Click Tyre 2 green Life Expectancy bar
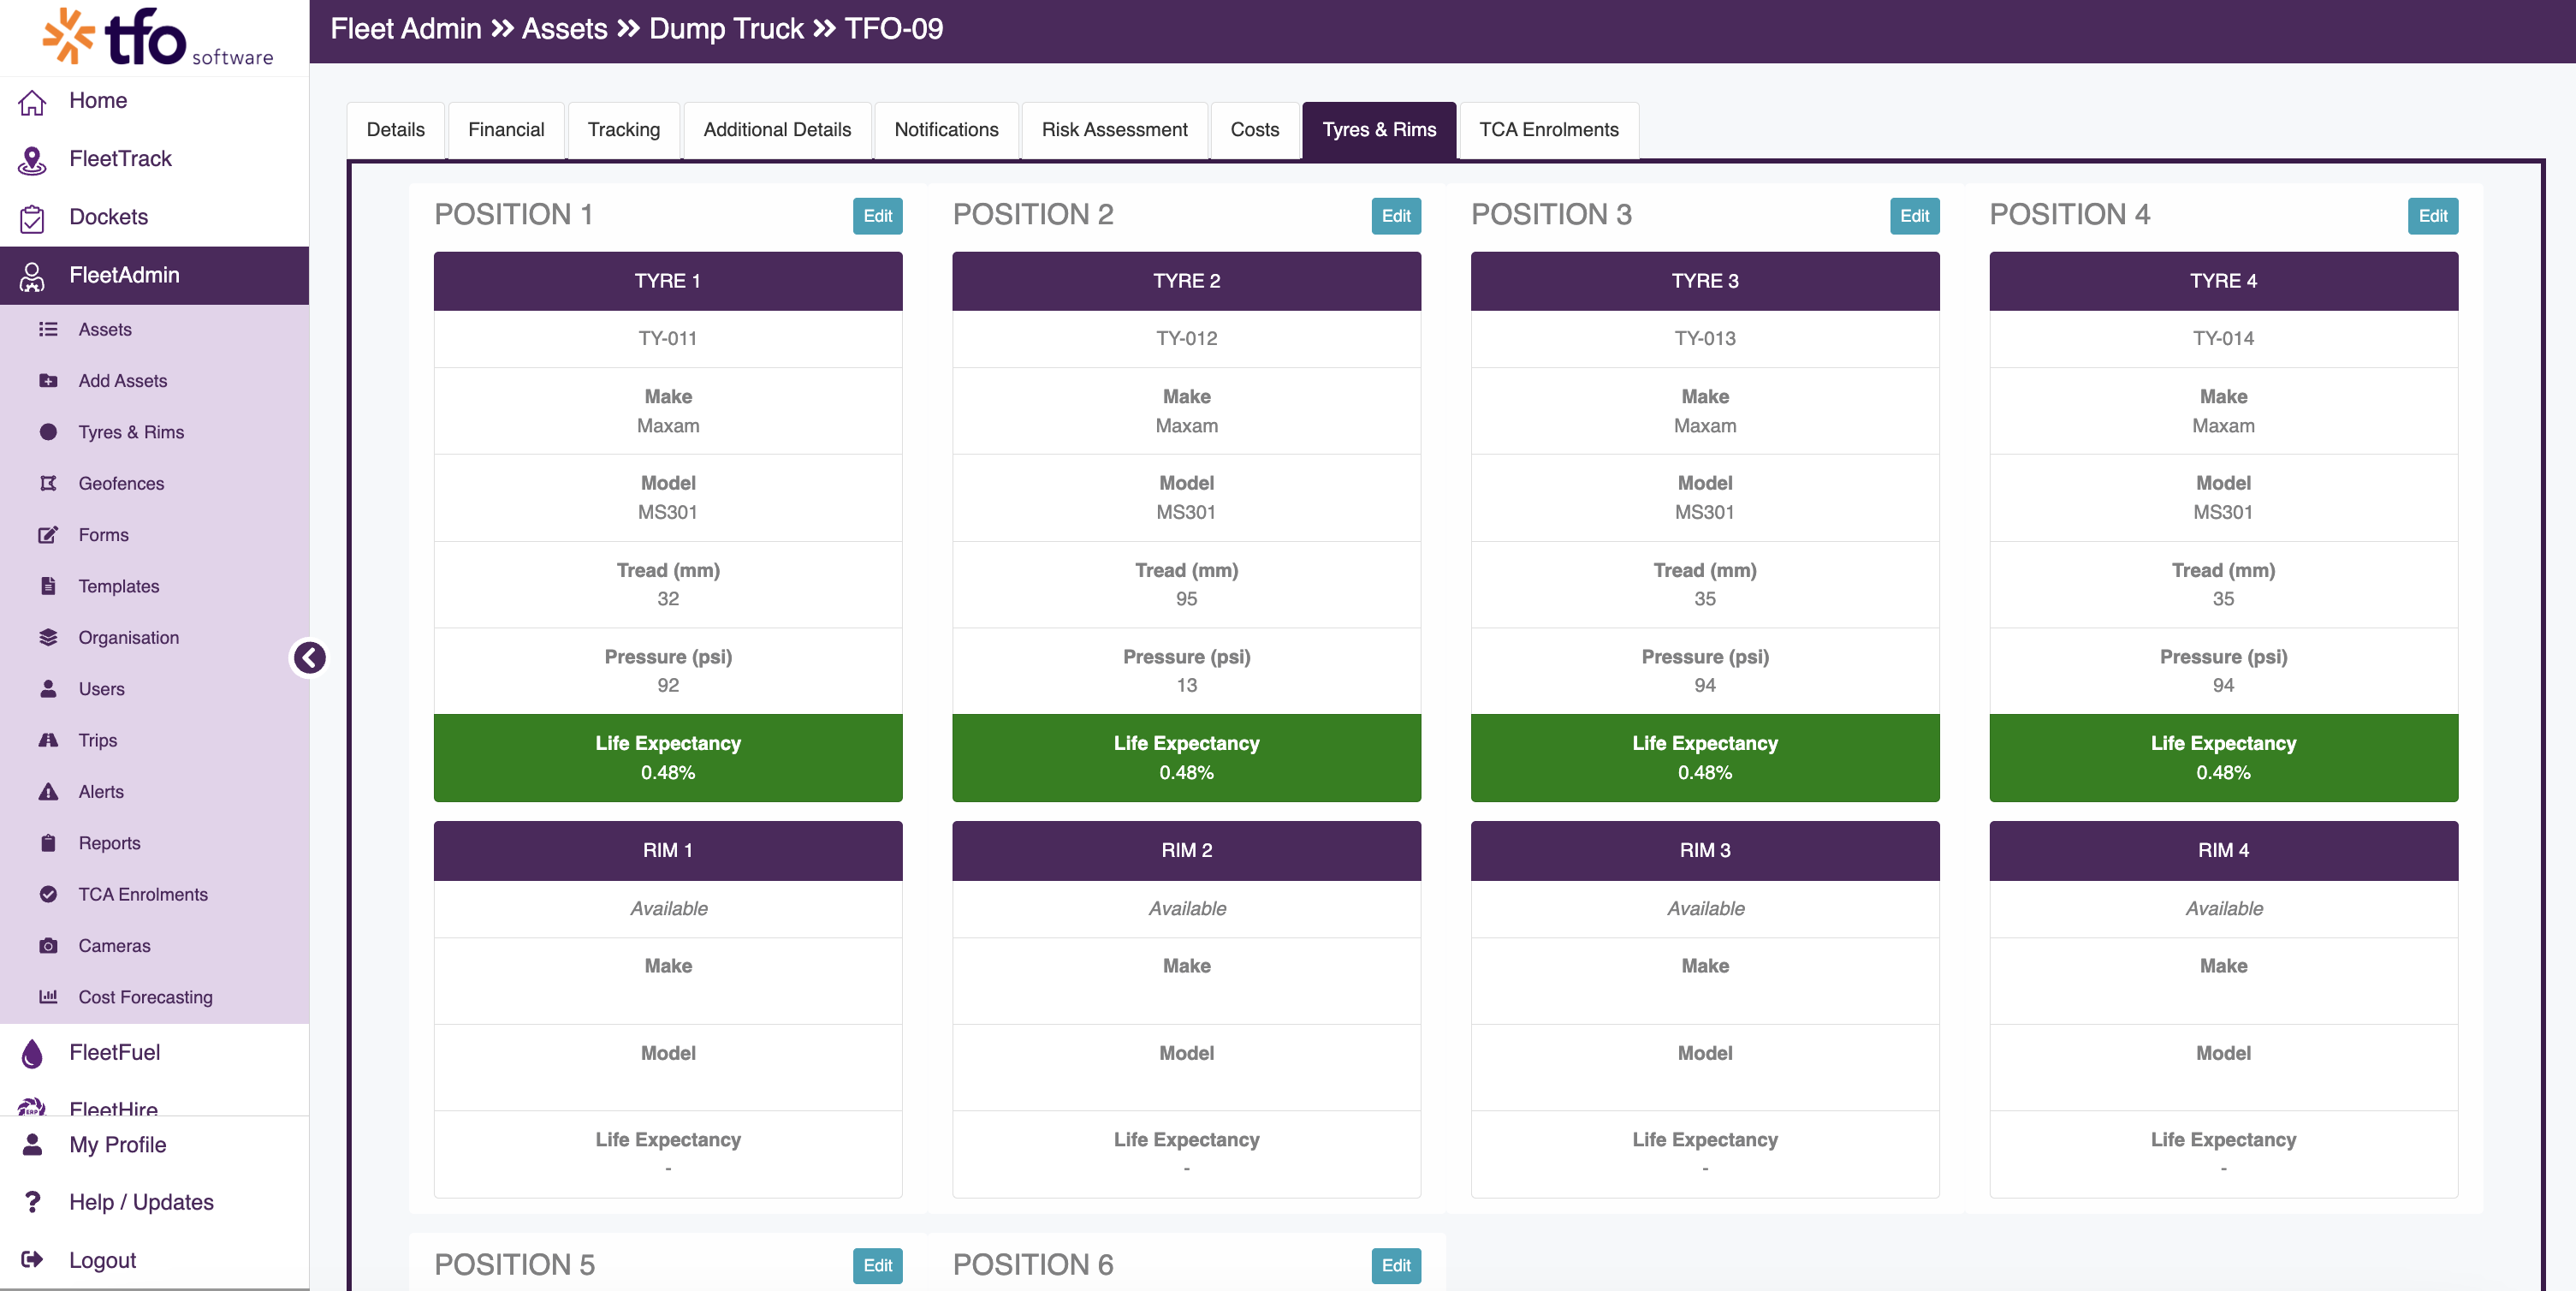Viewport: 2576px width, 1291px height. 1186,758
